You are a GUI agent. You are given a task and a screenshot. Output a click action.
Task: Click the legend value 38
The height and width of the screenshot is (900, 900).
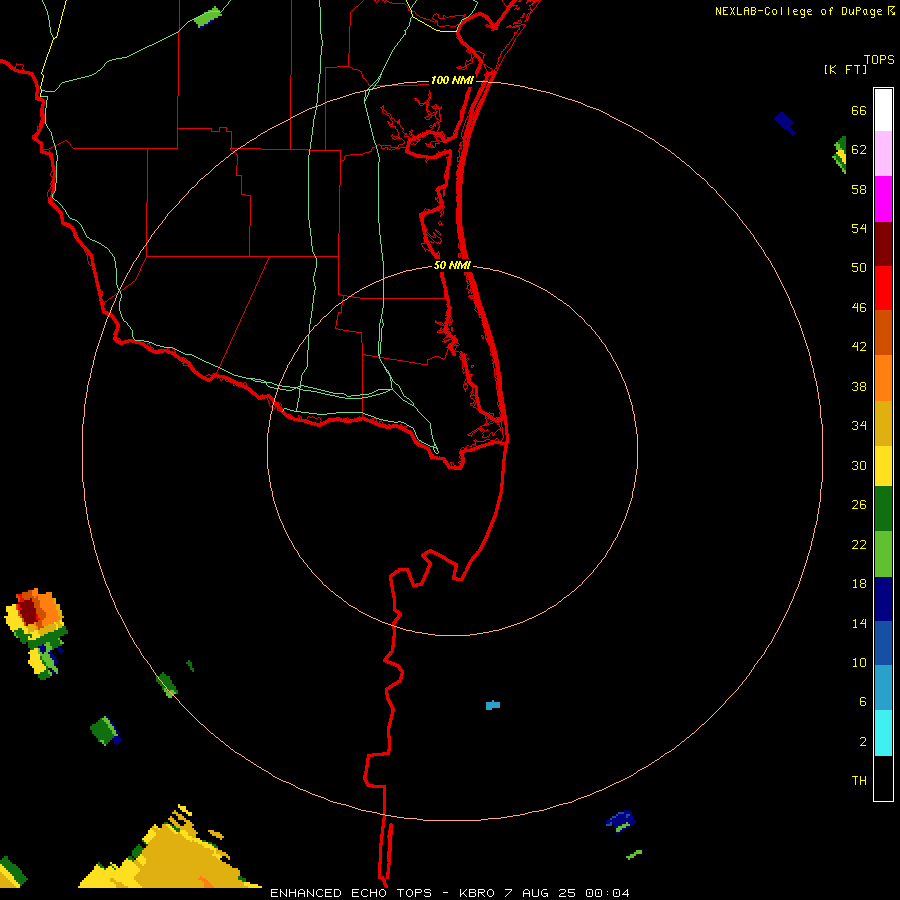[859, 386]
